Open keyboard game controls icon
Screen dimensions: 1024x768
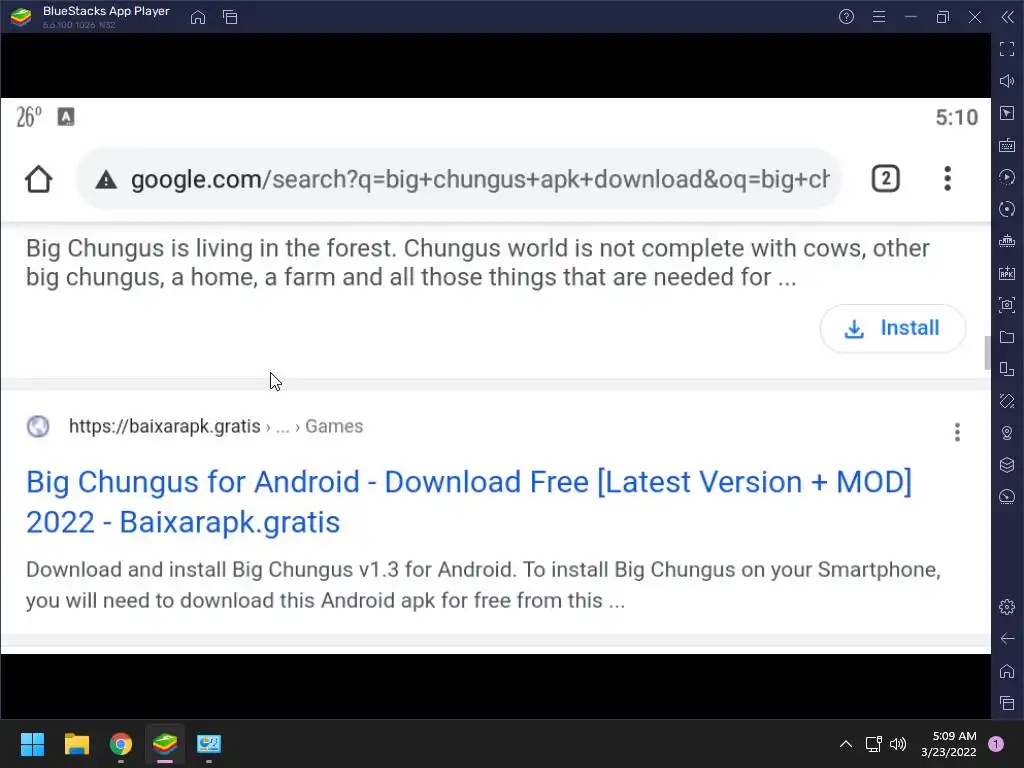coord(1007,145)
